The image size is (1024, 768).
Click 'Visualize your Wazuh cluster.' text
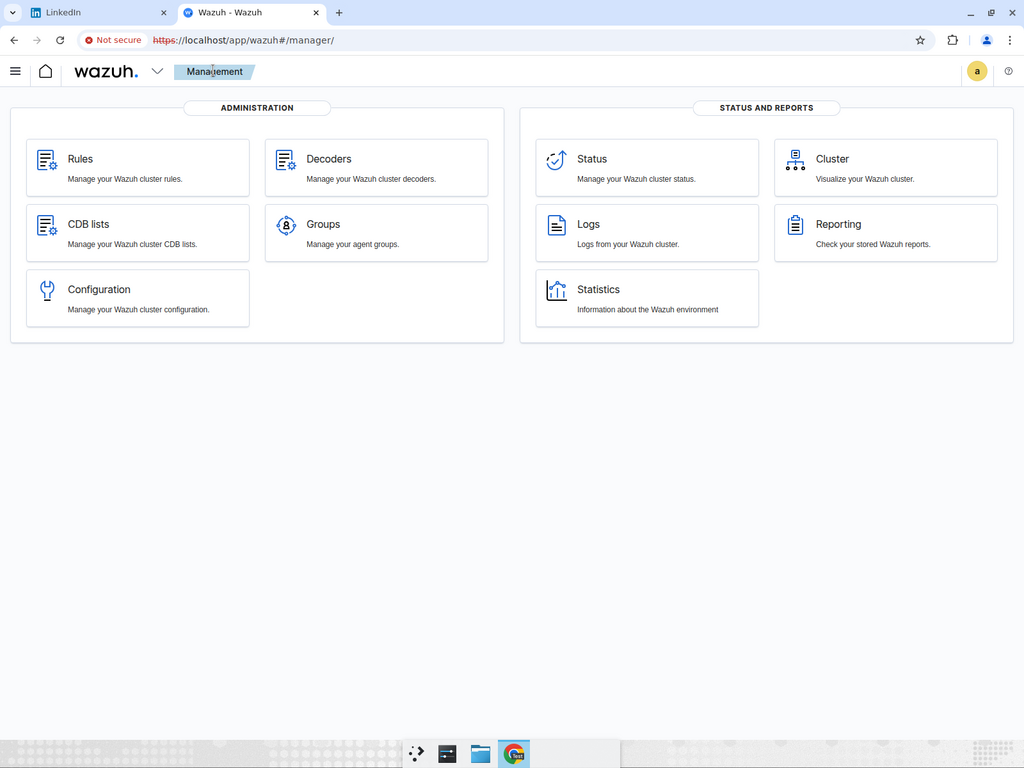point(865,179)
